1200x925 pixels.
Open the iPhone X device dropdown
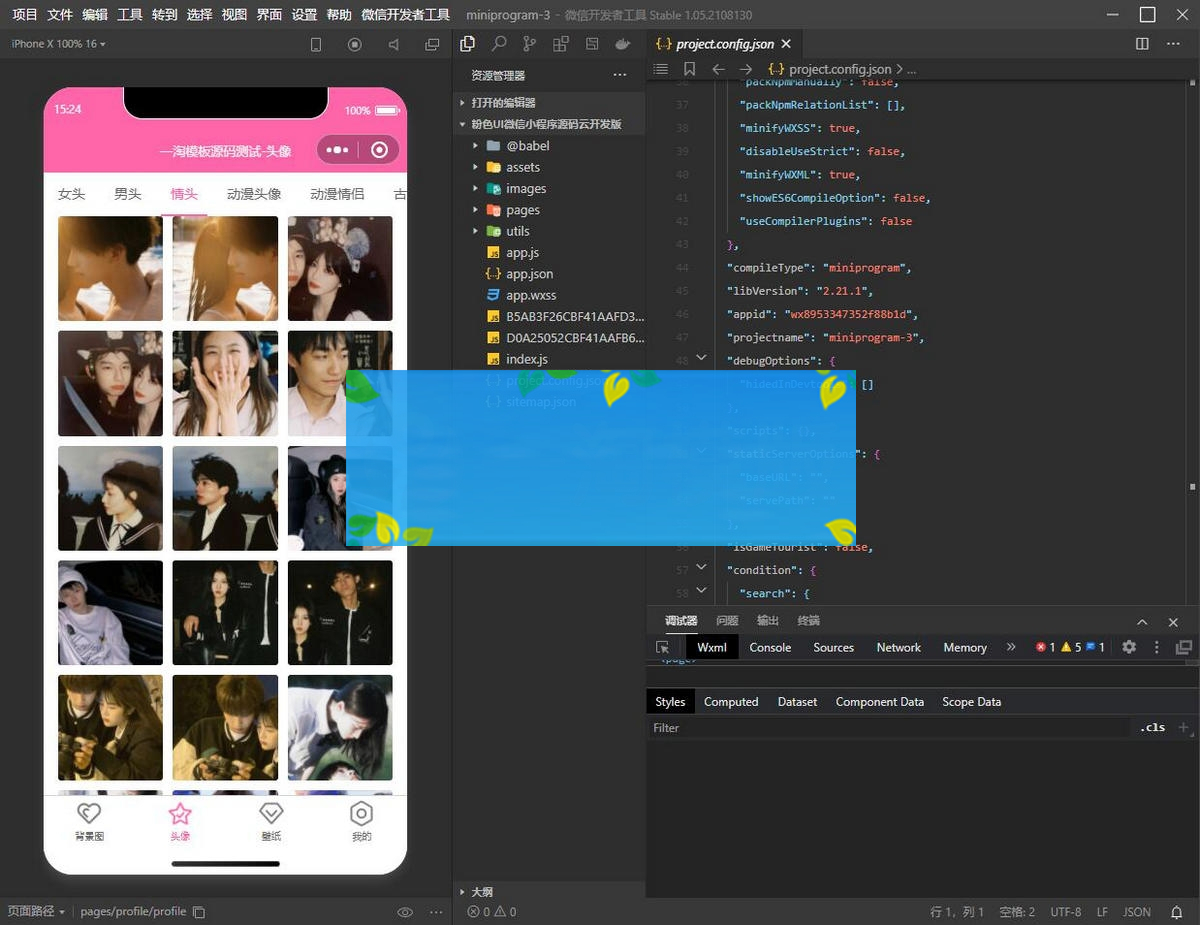pos(58,44)
